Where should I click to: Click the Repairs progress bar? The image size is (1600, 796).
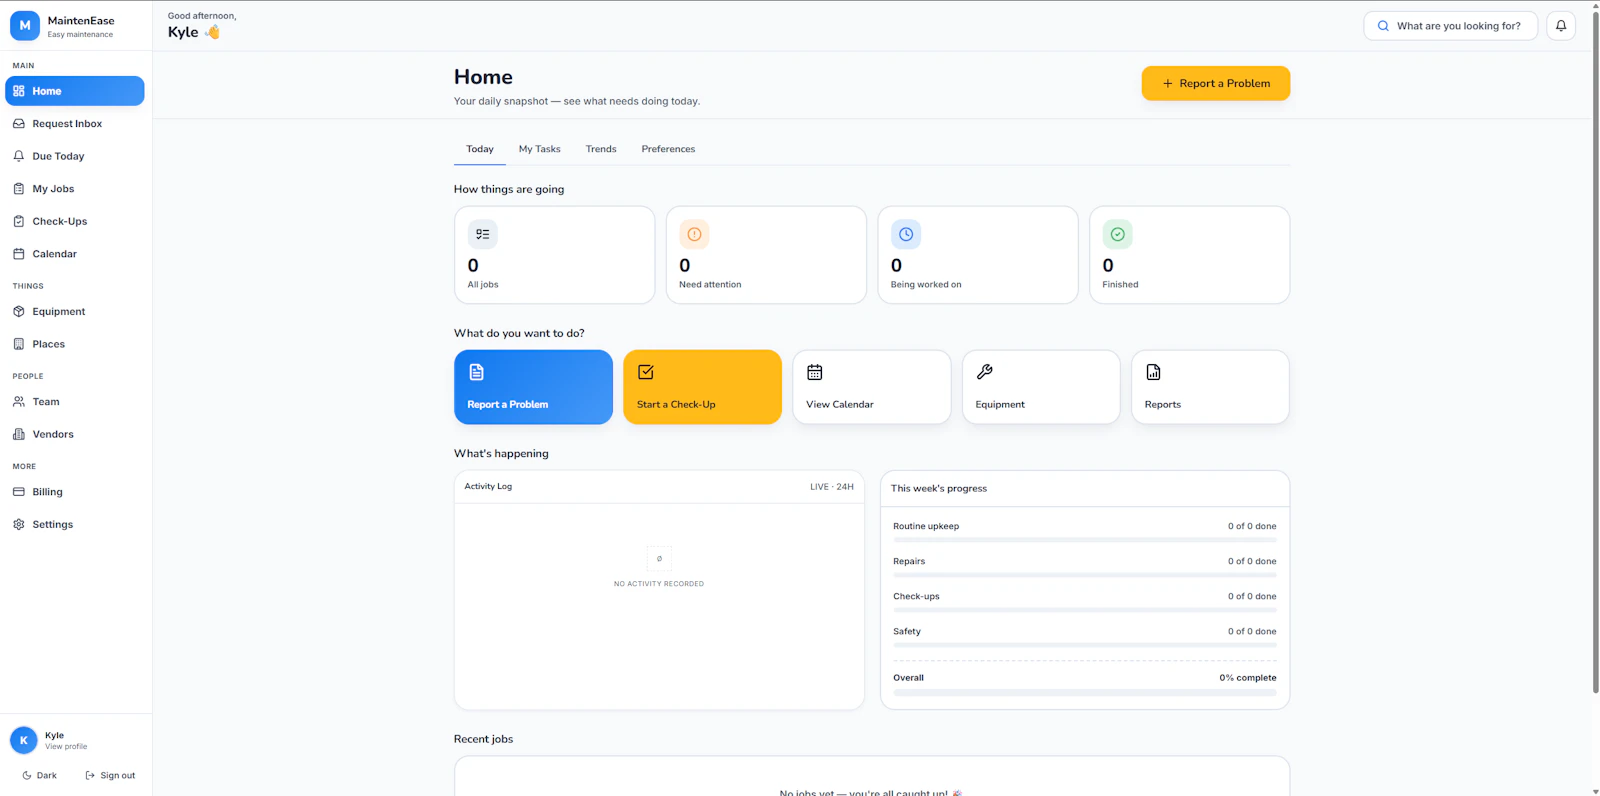[x=1085, y=575]
